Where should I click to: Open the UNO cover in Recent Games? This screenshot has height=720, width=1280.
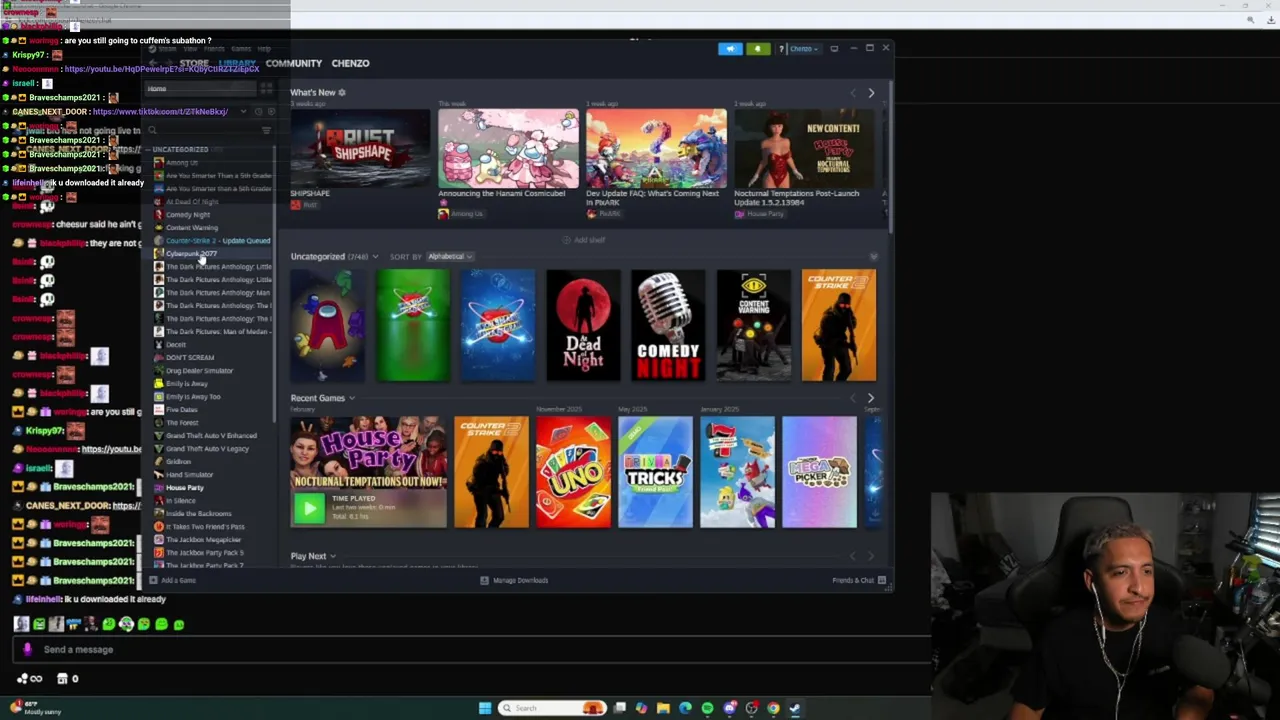573,472
